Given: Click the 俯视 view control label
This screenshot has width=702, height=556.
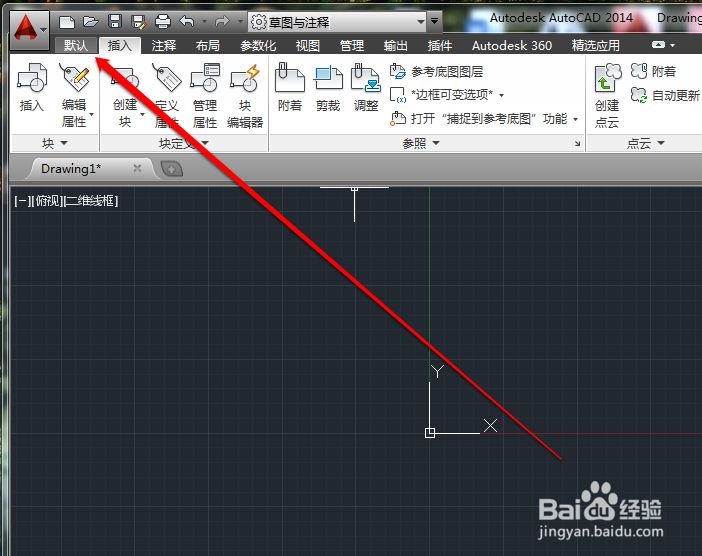Looking at the screenshot, I should click(x=47, y=201).
